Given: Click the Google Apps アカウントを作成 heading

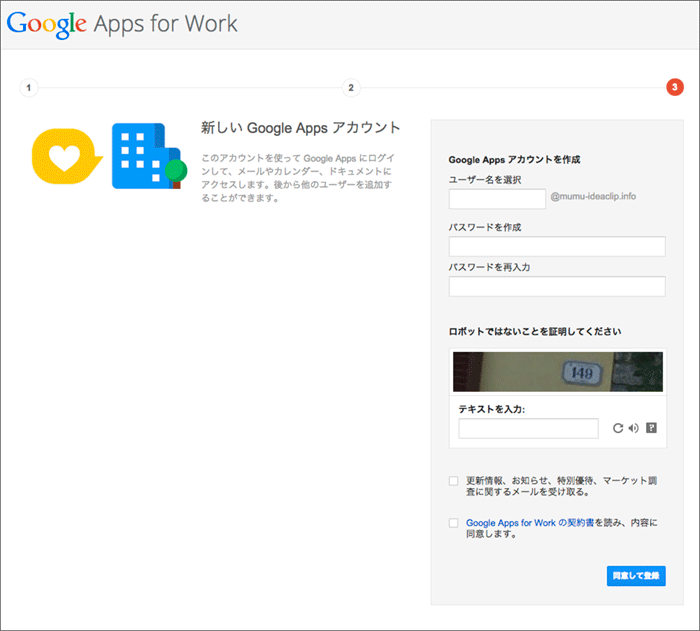Looking at the screenshot, I should click(x=514, y=159).
